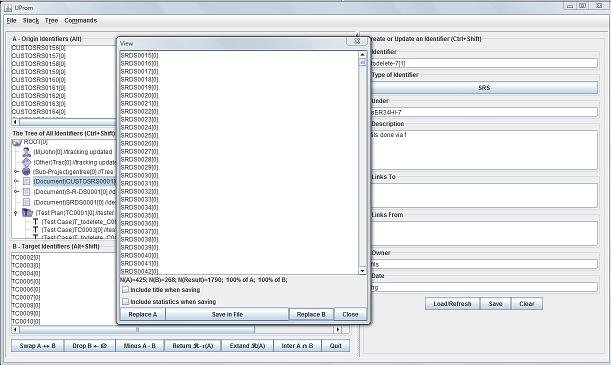This screenshot has width=611, height=365.
Task: Select CUSTOSRS0160[0] in Origin Identifiers
Action: 39,79
